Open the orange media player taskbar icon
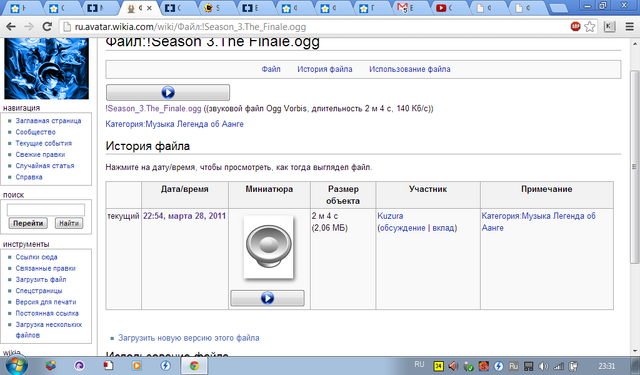Viewport: 640px width, 375px height. [136, 366]
